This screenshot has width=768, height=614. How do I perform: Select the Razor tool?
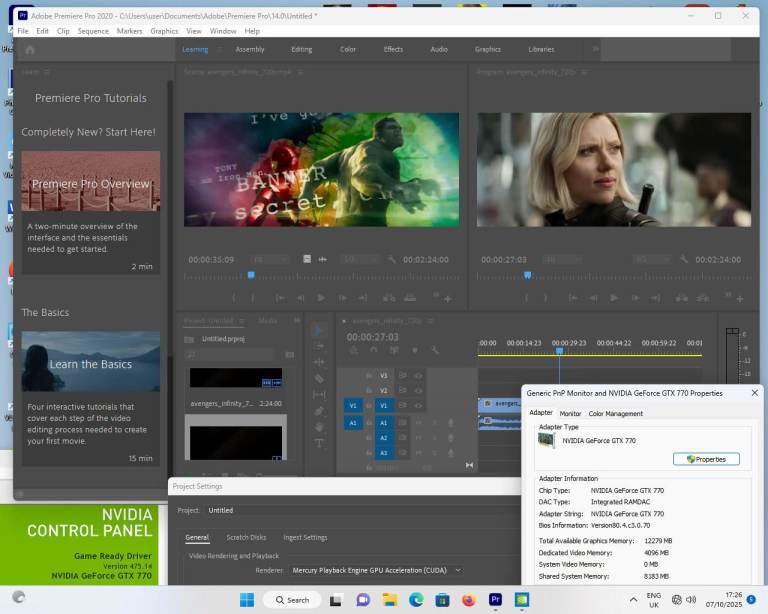tap(319, 378)
